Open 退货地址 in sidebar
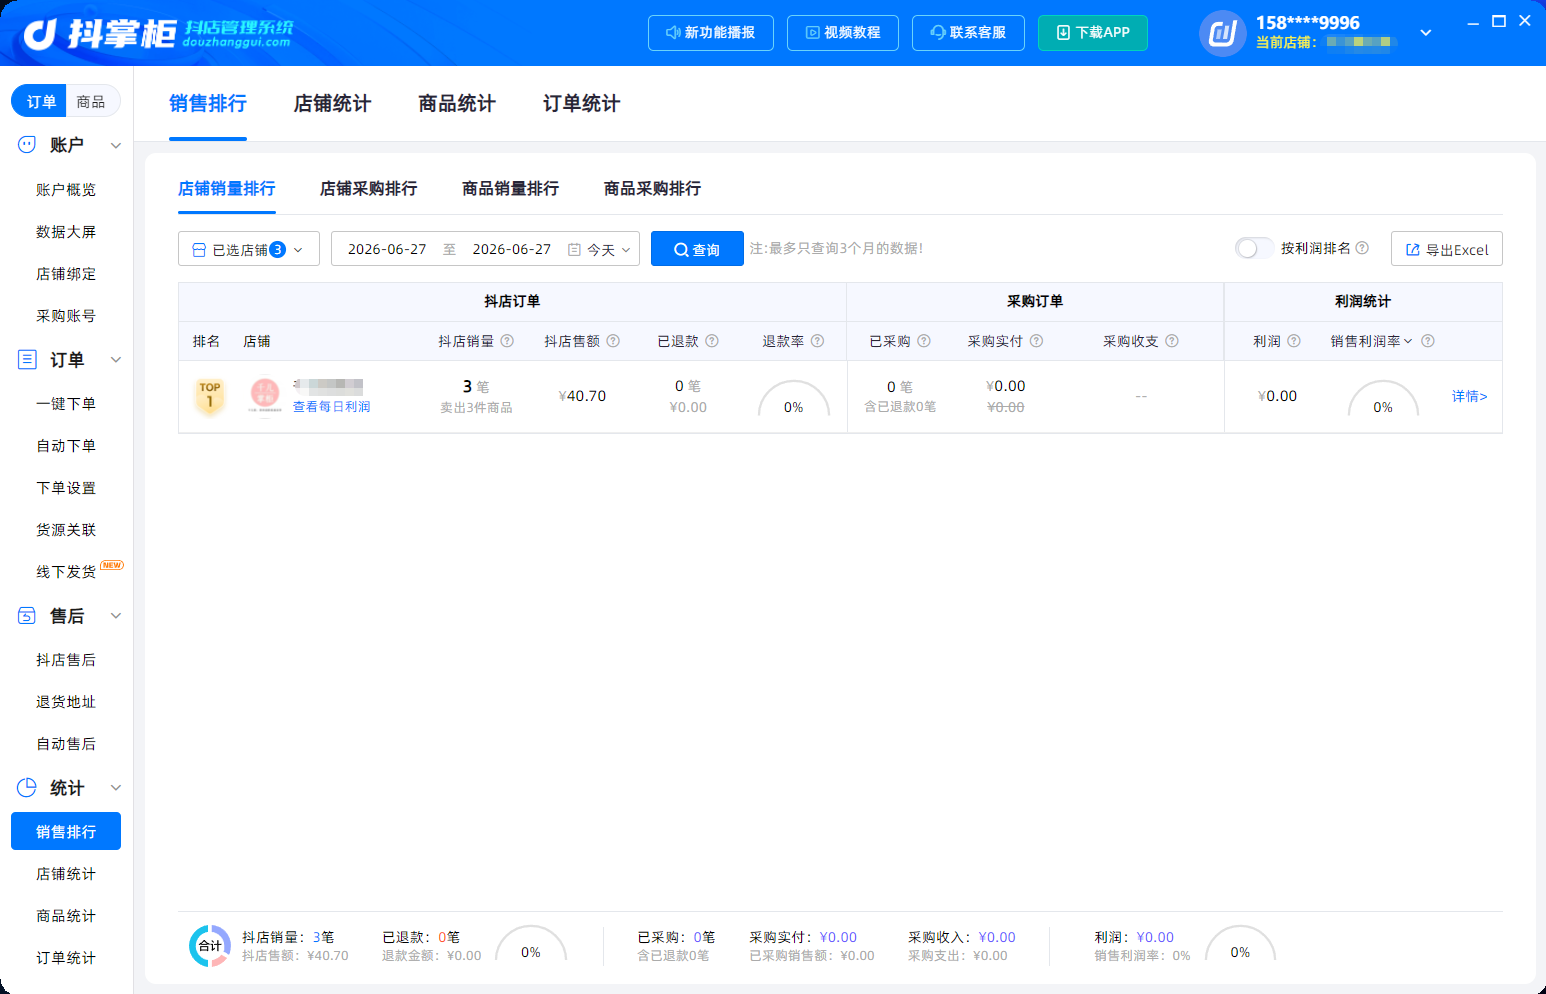Viewport: 1546px width, 994px height. [66, 702]
